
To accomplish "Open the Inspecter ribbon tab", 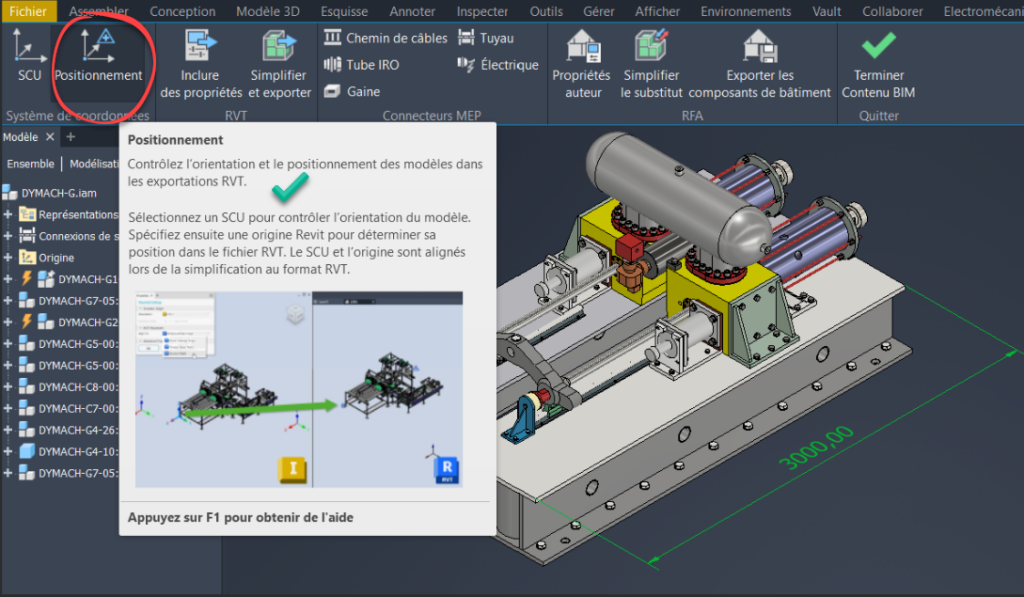I will pyautogui.click(x=482, y=11).
